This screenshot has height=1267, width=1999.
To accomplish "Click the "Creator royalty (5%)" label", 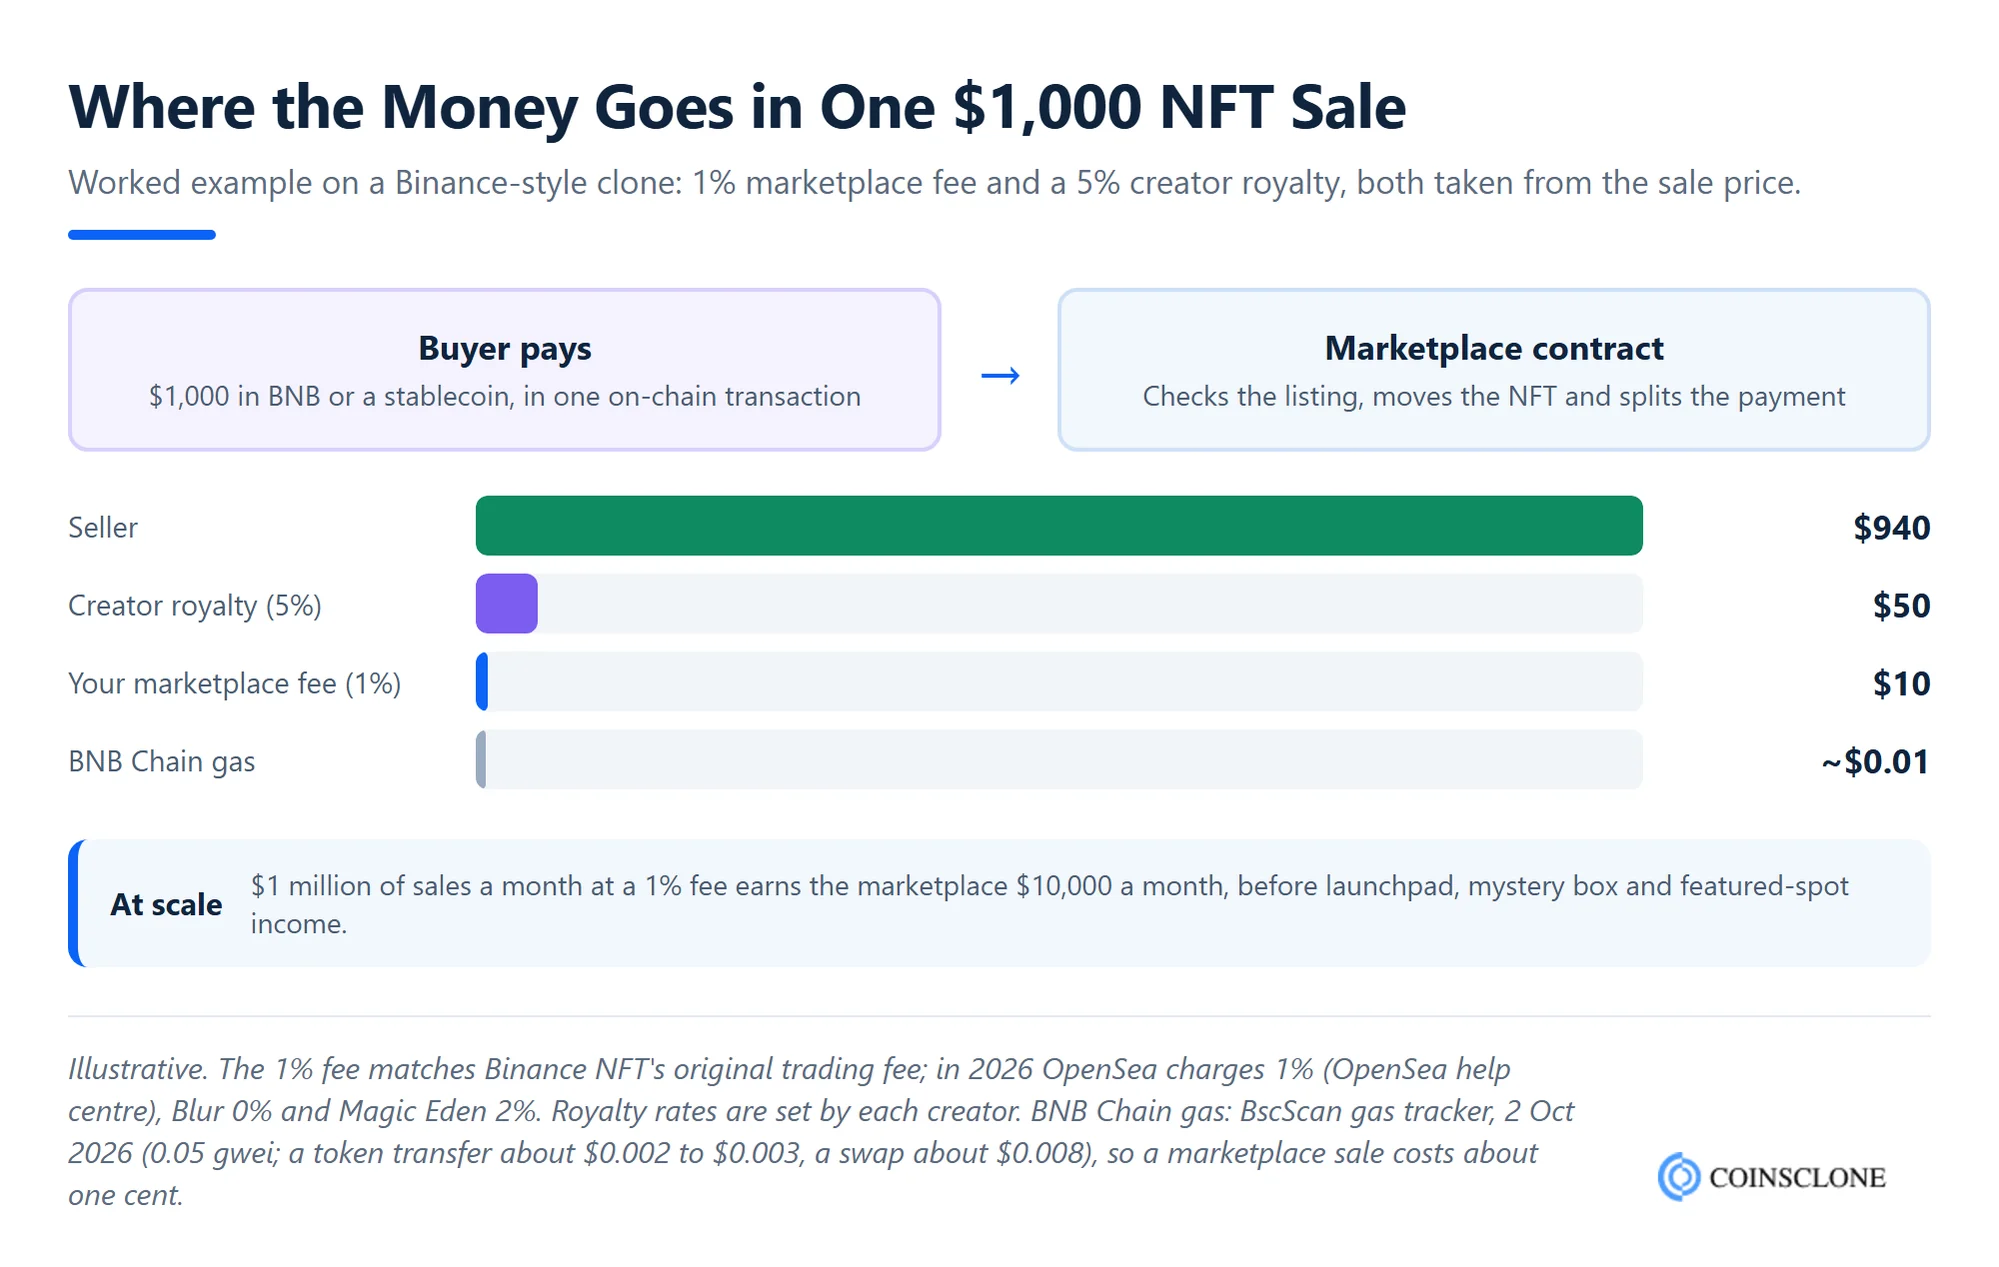I will point(195,605).
